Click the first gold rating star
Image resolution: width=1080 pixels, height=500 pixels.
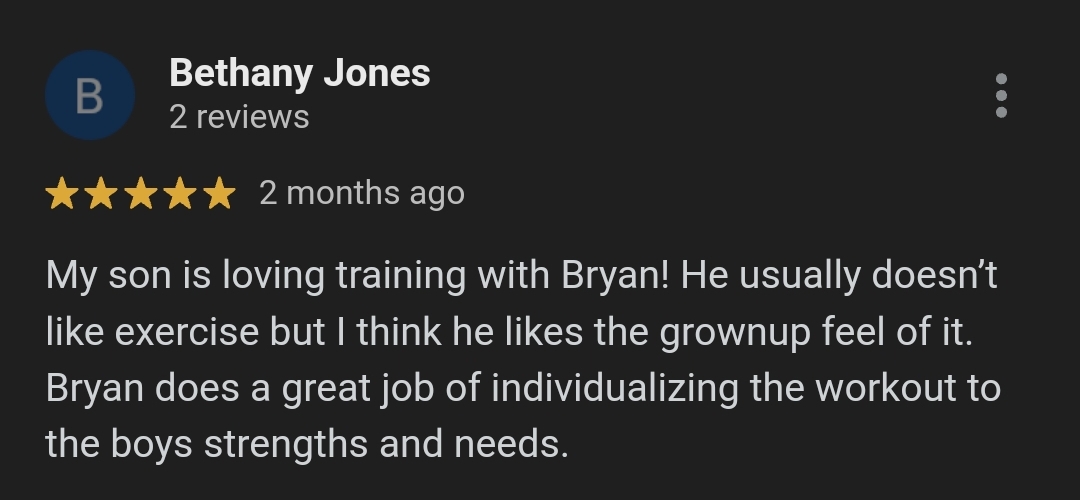click(62, 193)
